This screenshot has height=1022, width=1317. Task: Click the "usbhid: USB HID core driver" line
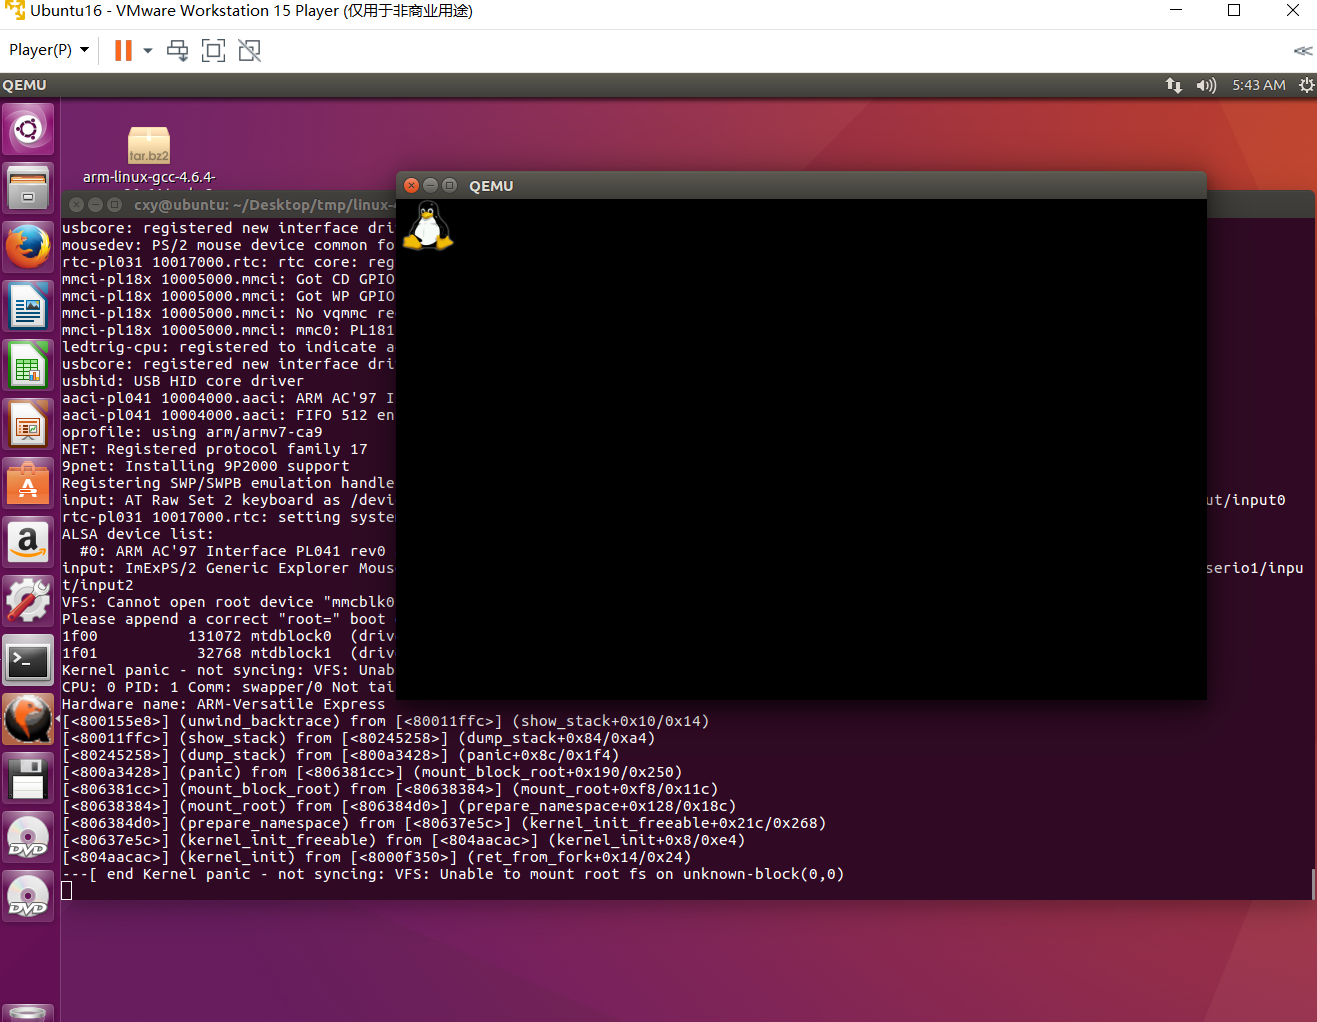[x=183, y=381]
